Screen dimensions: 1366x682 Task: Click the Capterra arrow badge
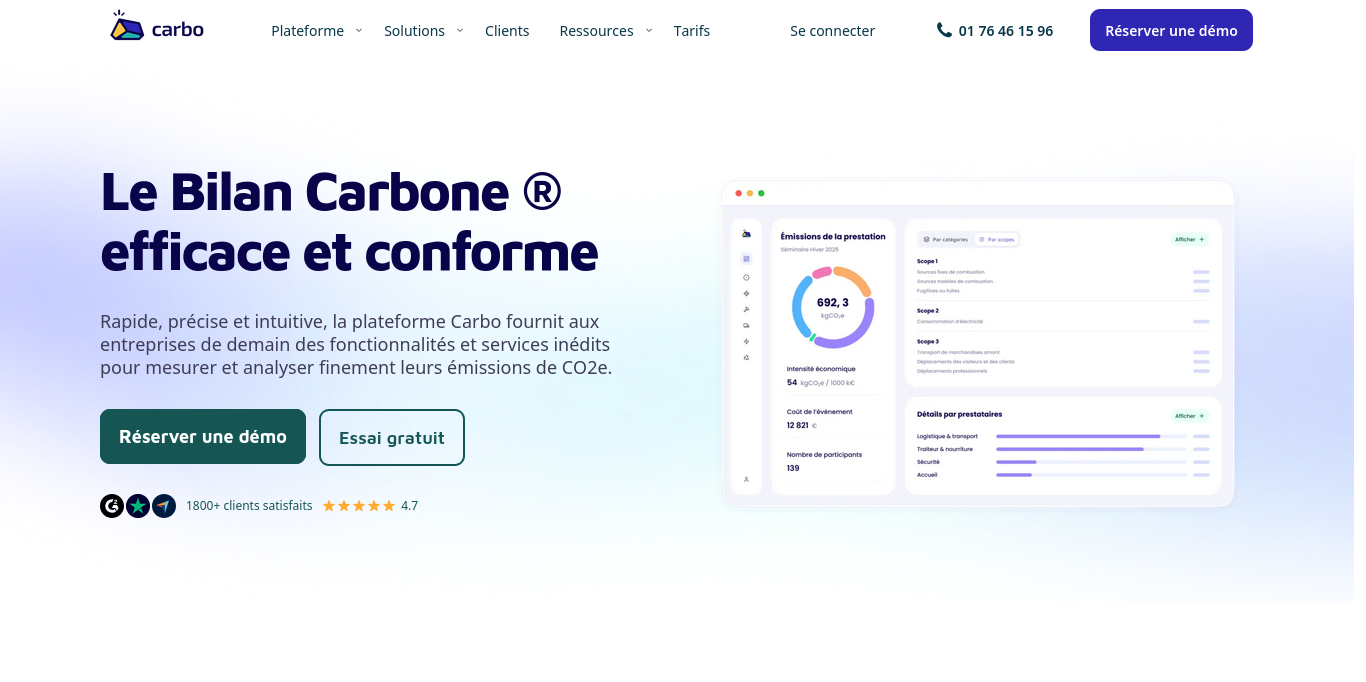click(x=164, y=506)
